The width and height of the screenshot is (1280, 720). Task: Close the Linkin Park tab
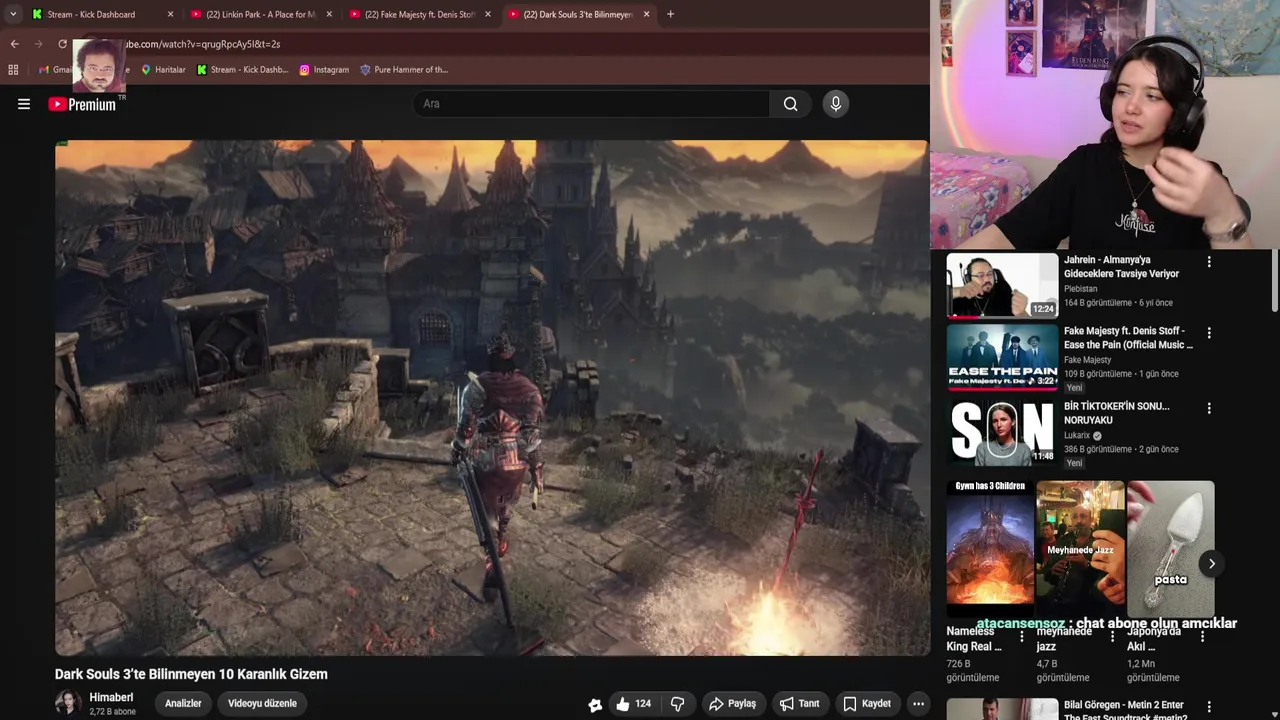(x=329, y=14)
